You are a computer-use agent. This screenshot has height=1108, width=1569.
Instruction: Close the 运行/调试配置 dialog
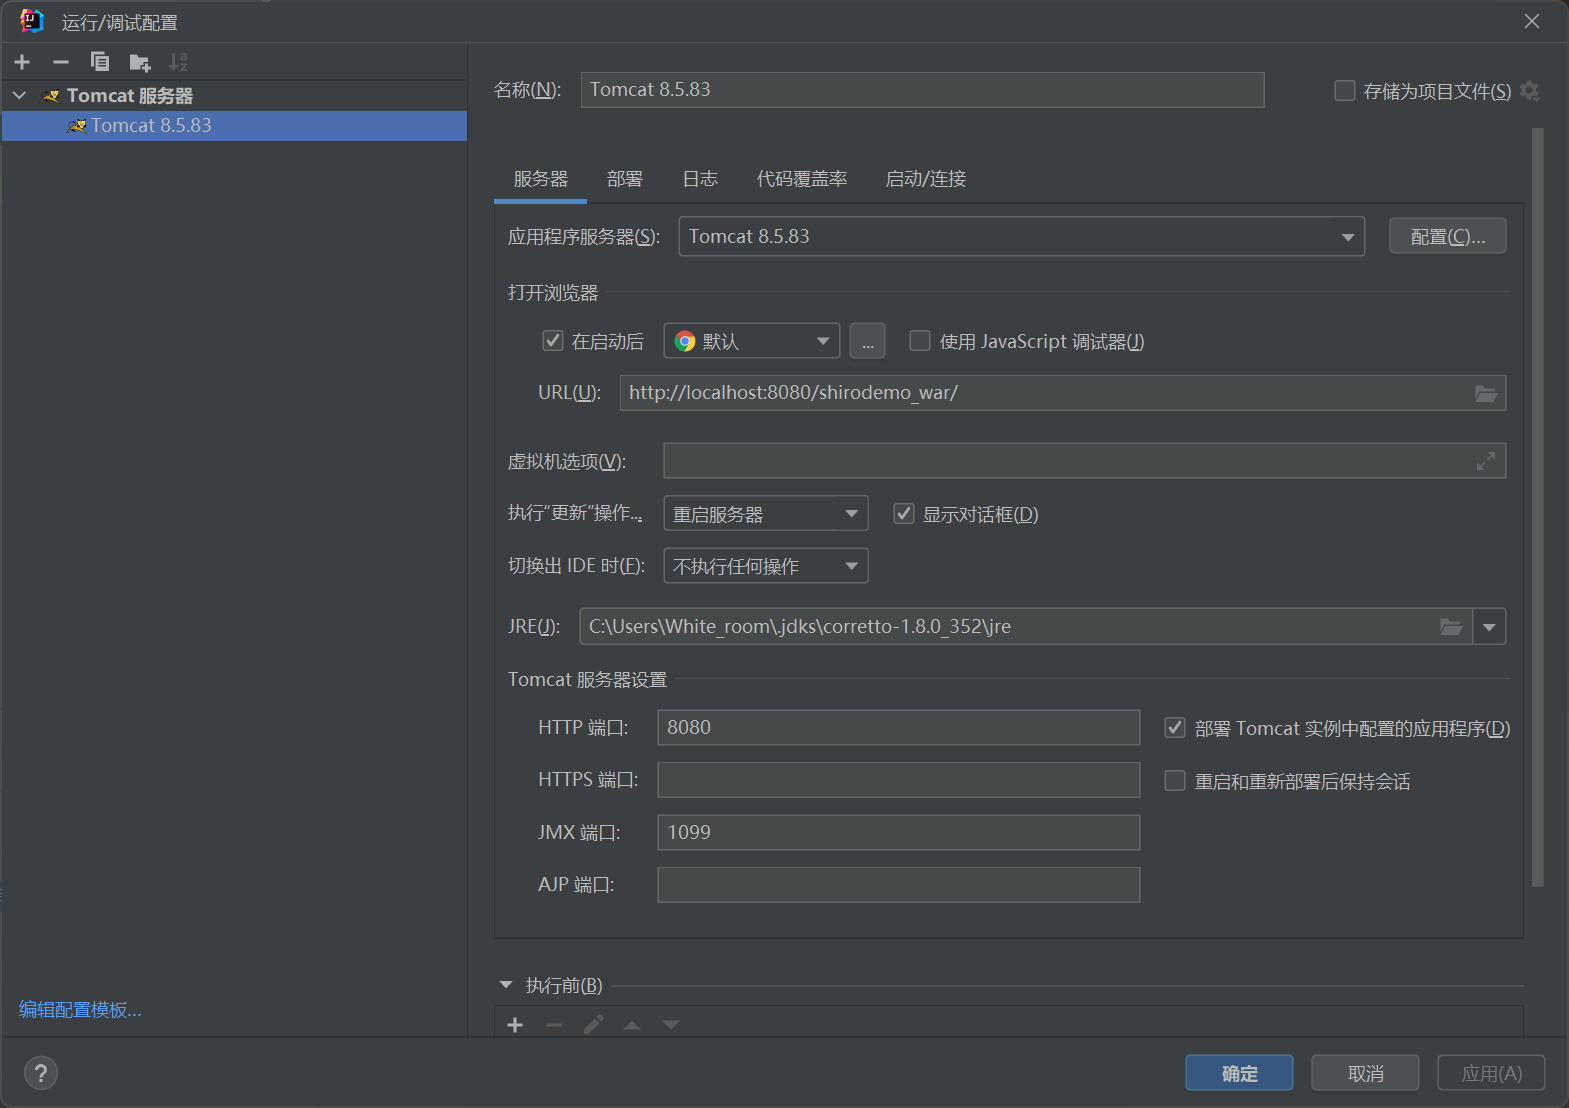tap(1531, 21)
